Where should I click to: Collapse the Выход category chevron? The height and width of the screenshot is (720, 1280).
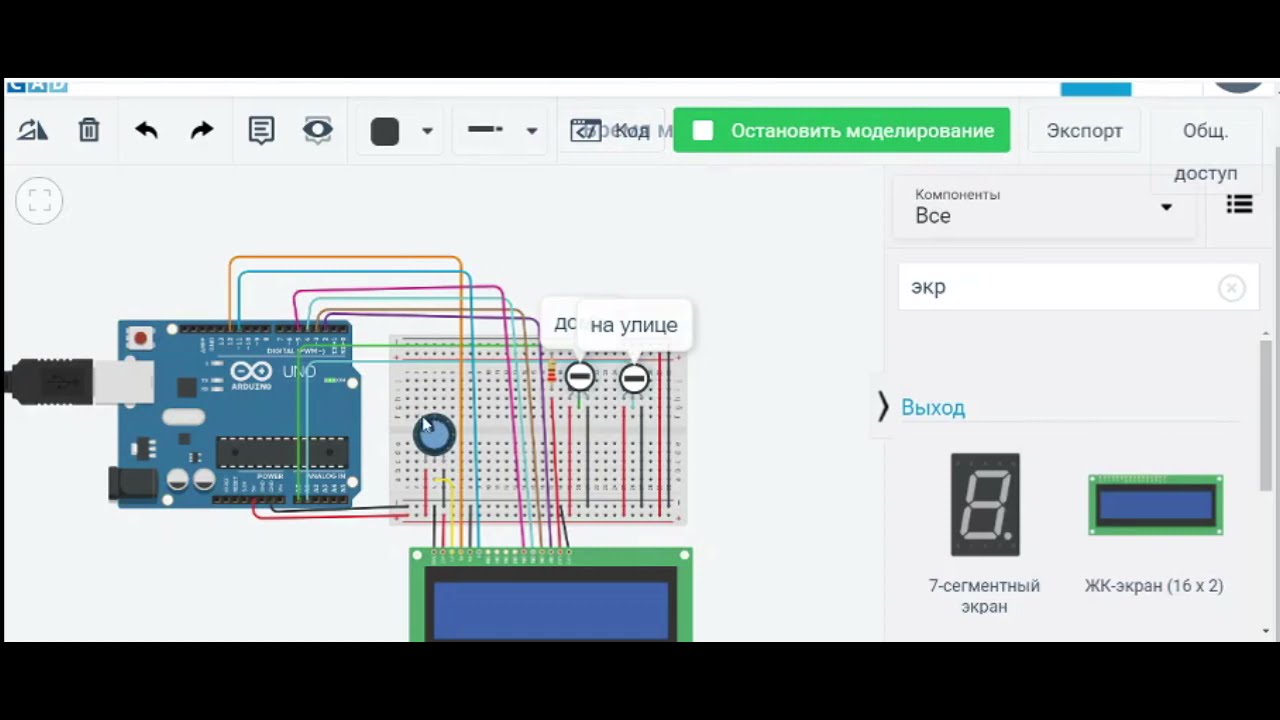[882, 406]
